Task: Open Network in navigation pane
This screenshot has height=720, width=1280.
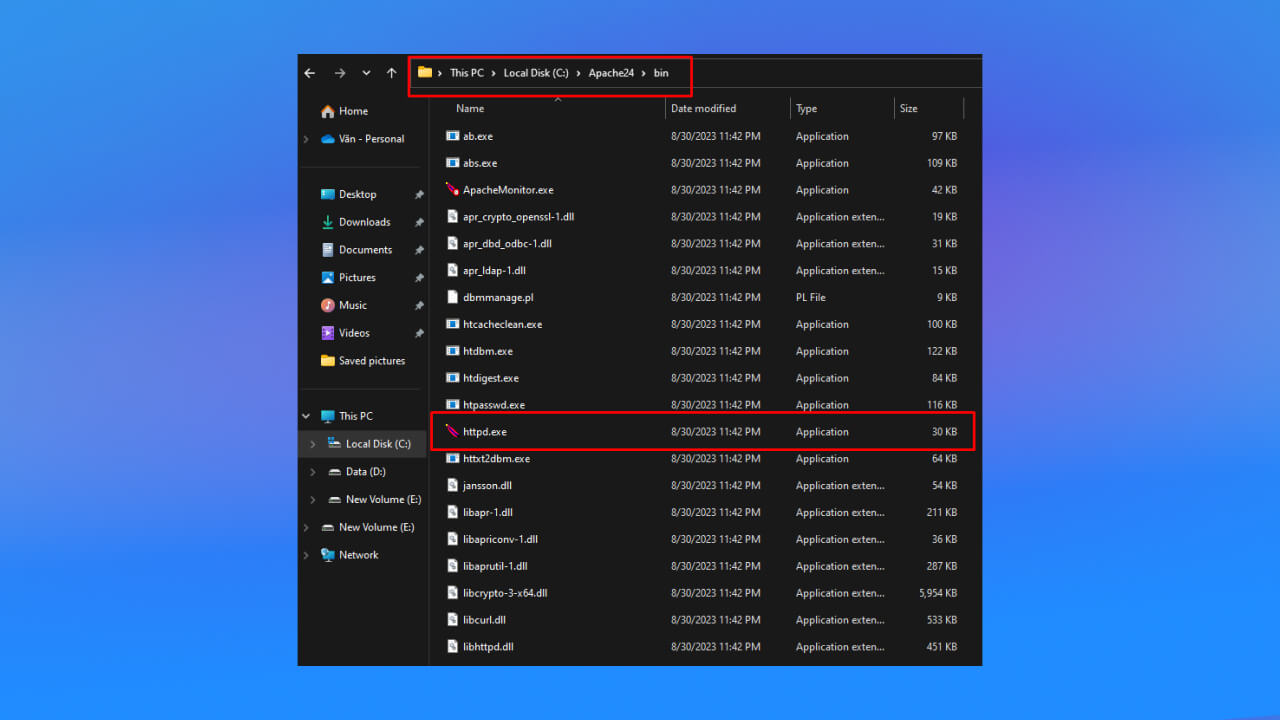Action: coord(358,555)
